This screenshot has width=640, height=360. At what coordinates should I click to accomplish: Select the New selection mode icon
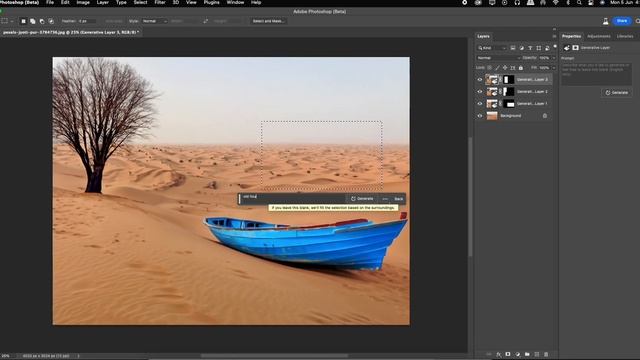coord(23,21)
